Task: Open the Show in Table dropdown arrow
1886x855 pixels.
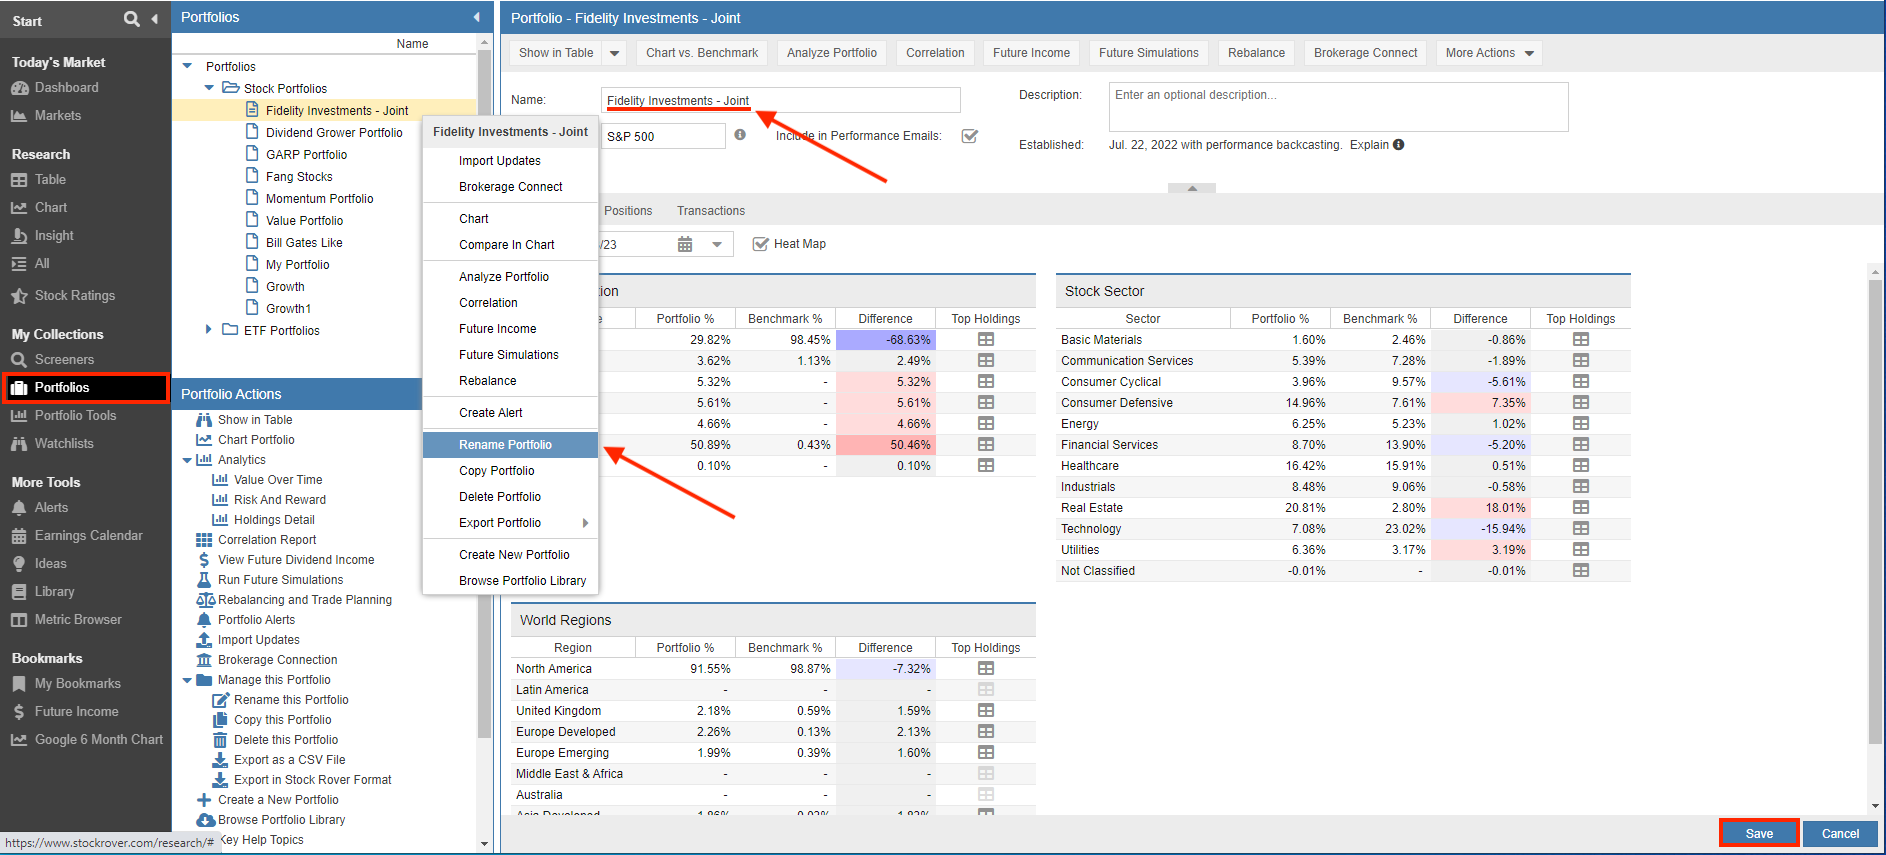Action: tap(615, 54)
